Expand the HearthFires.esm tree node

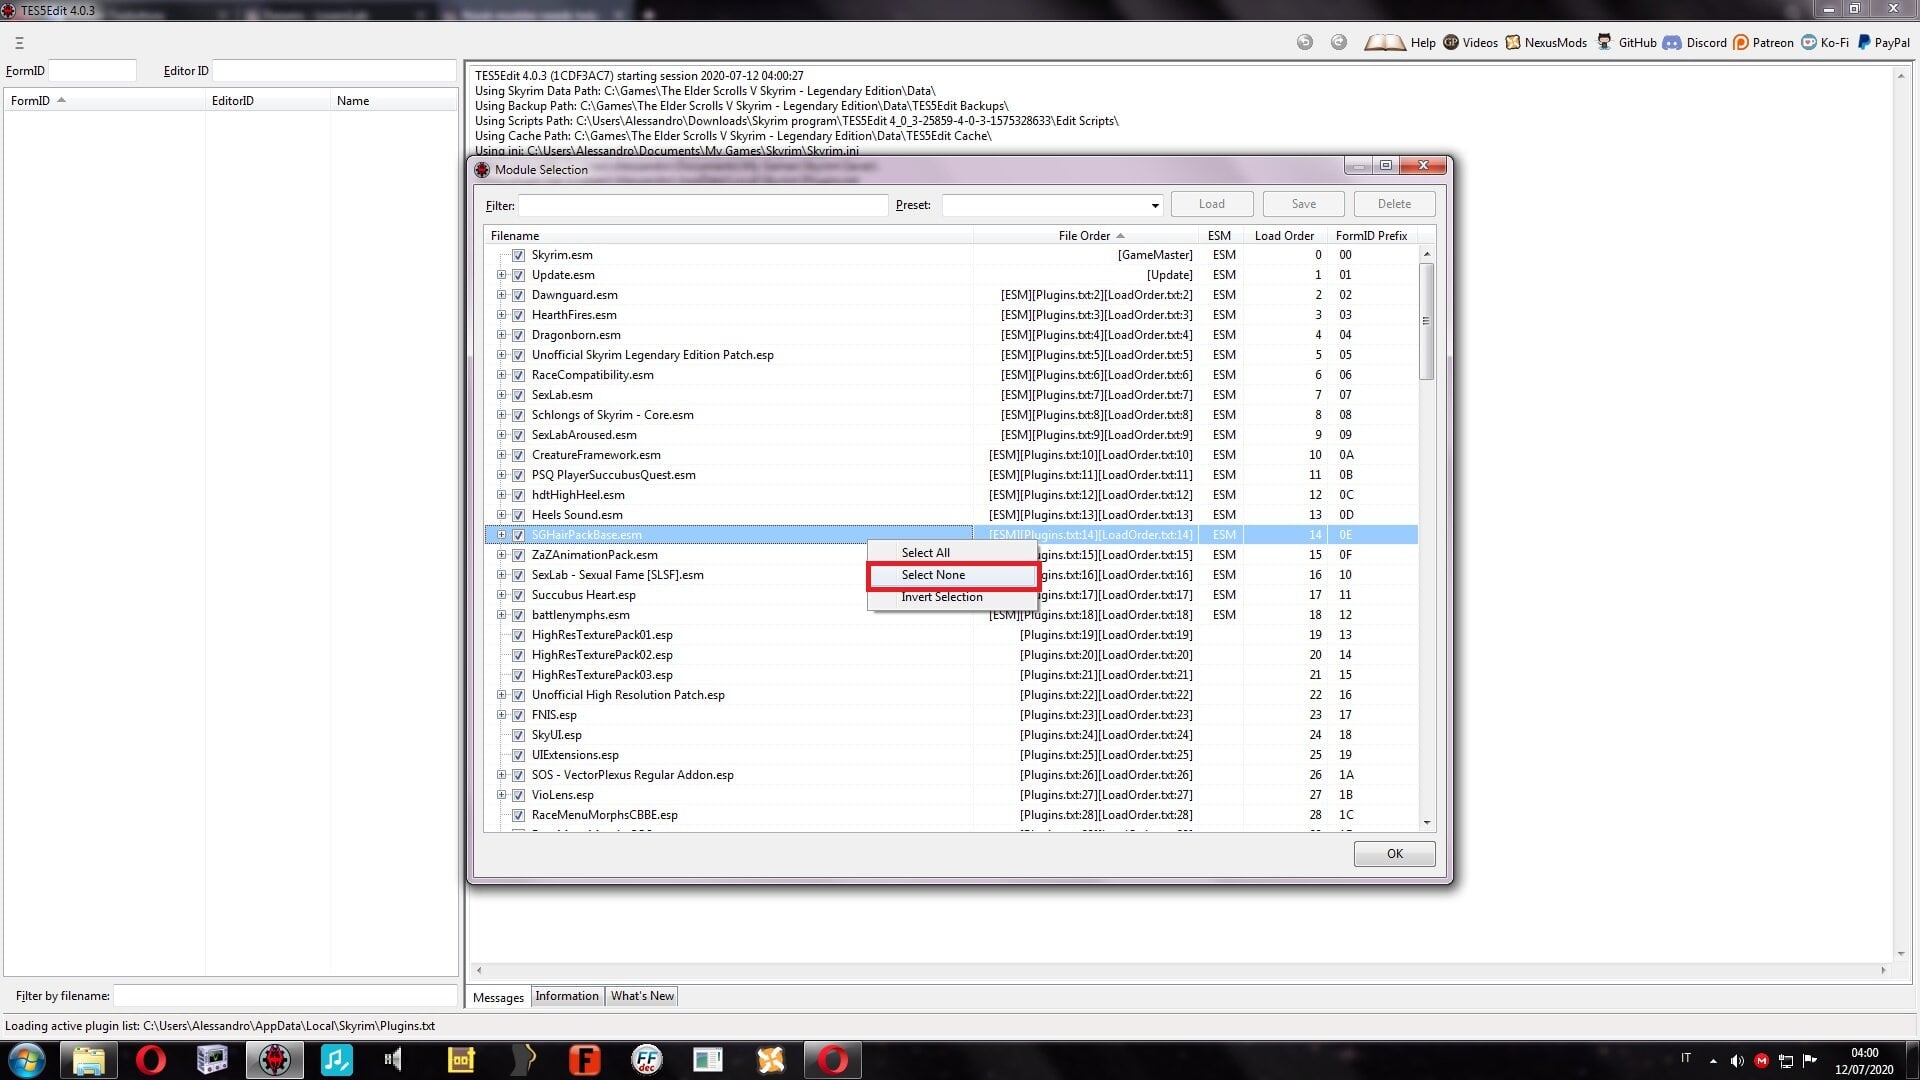point(501,315)
